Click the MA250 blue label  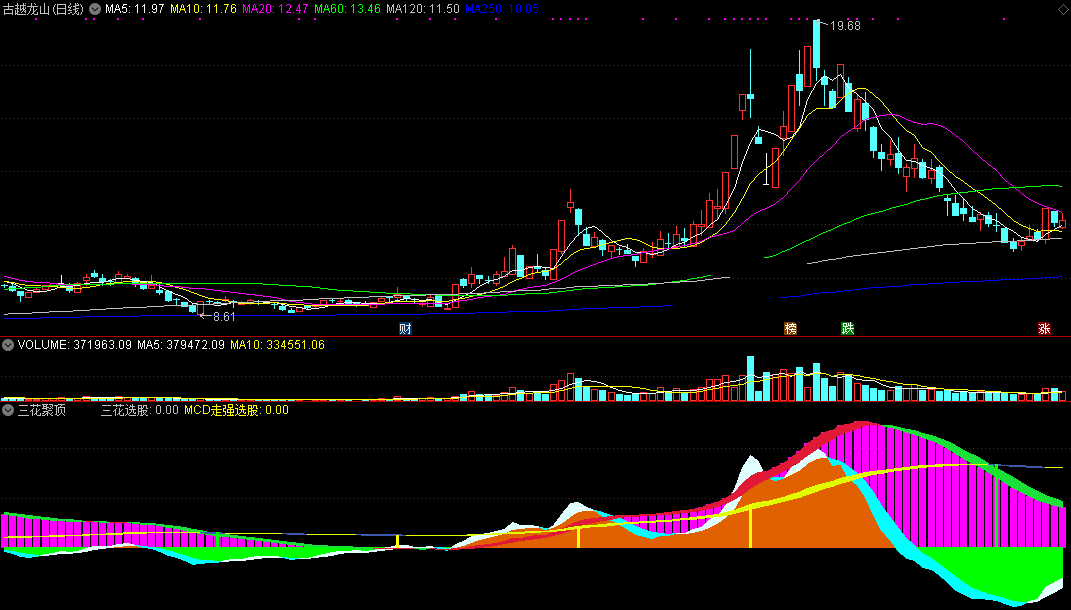pyautogui.click(x=502, y=9)
